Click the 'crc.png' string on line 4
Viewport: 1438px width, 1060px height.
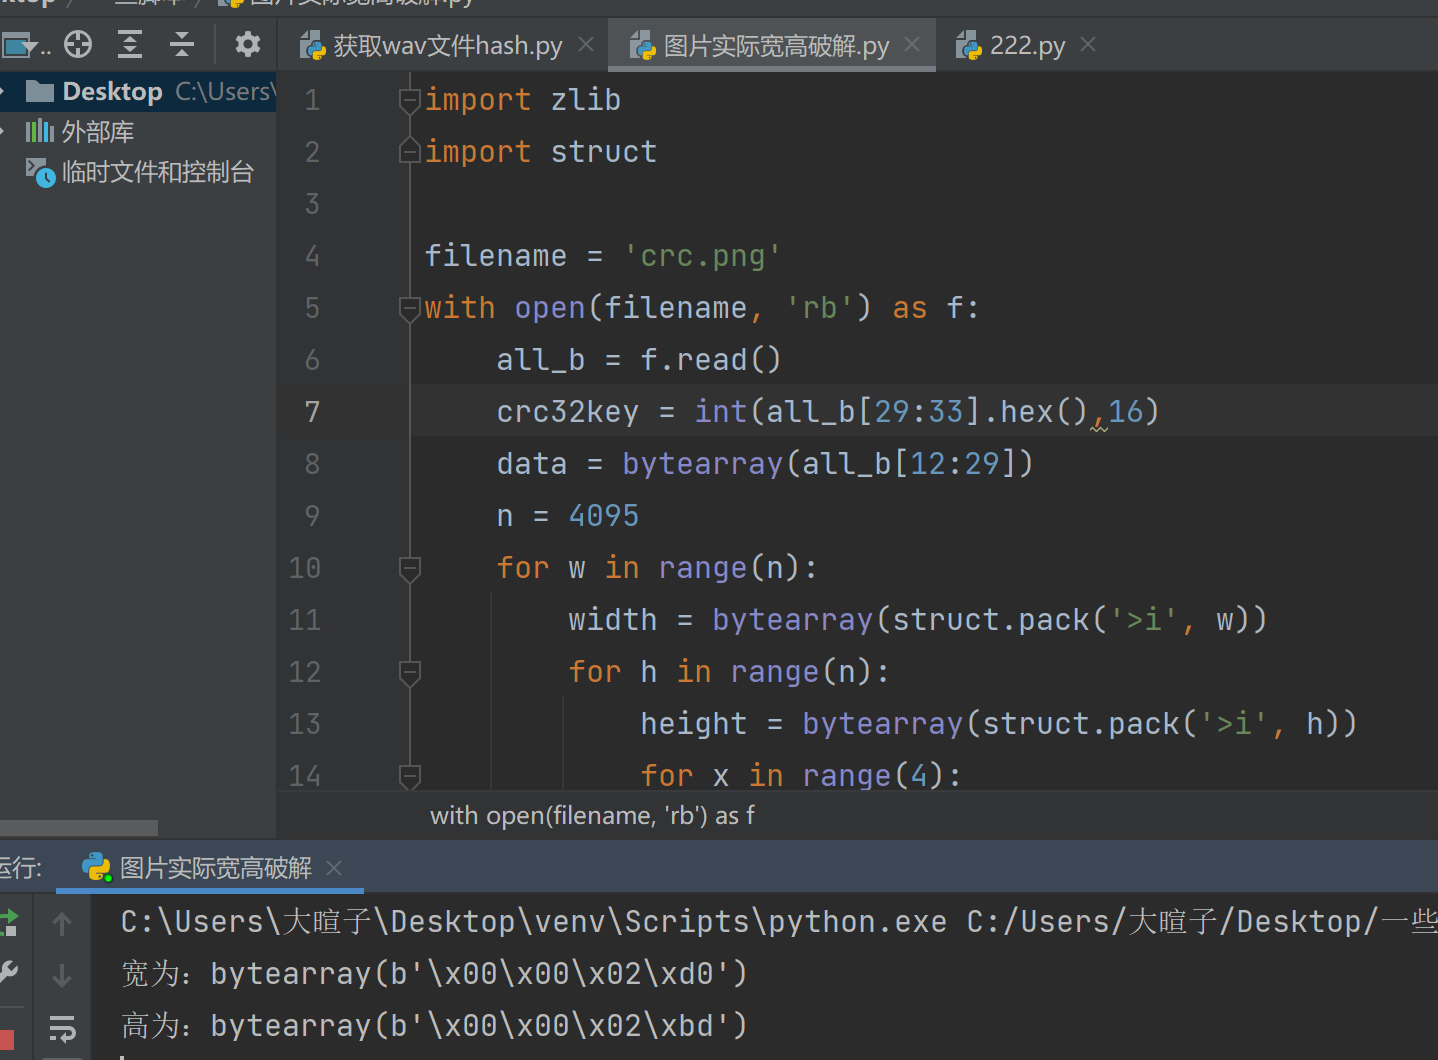coord(702,256)
